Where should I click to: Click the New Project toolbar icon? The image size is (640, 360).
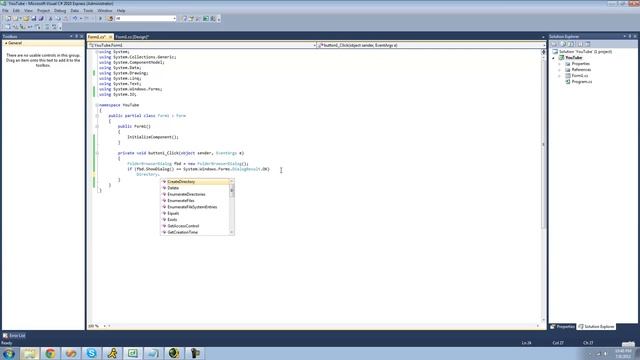pyautogui.click(x=8, y=18)
